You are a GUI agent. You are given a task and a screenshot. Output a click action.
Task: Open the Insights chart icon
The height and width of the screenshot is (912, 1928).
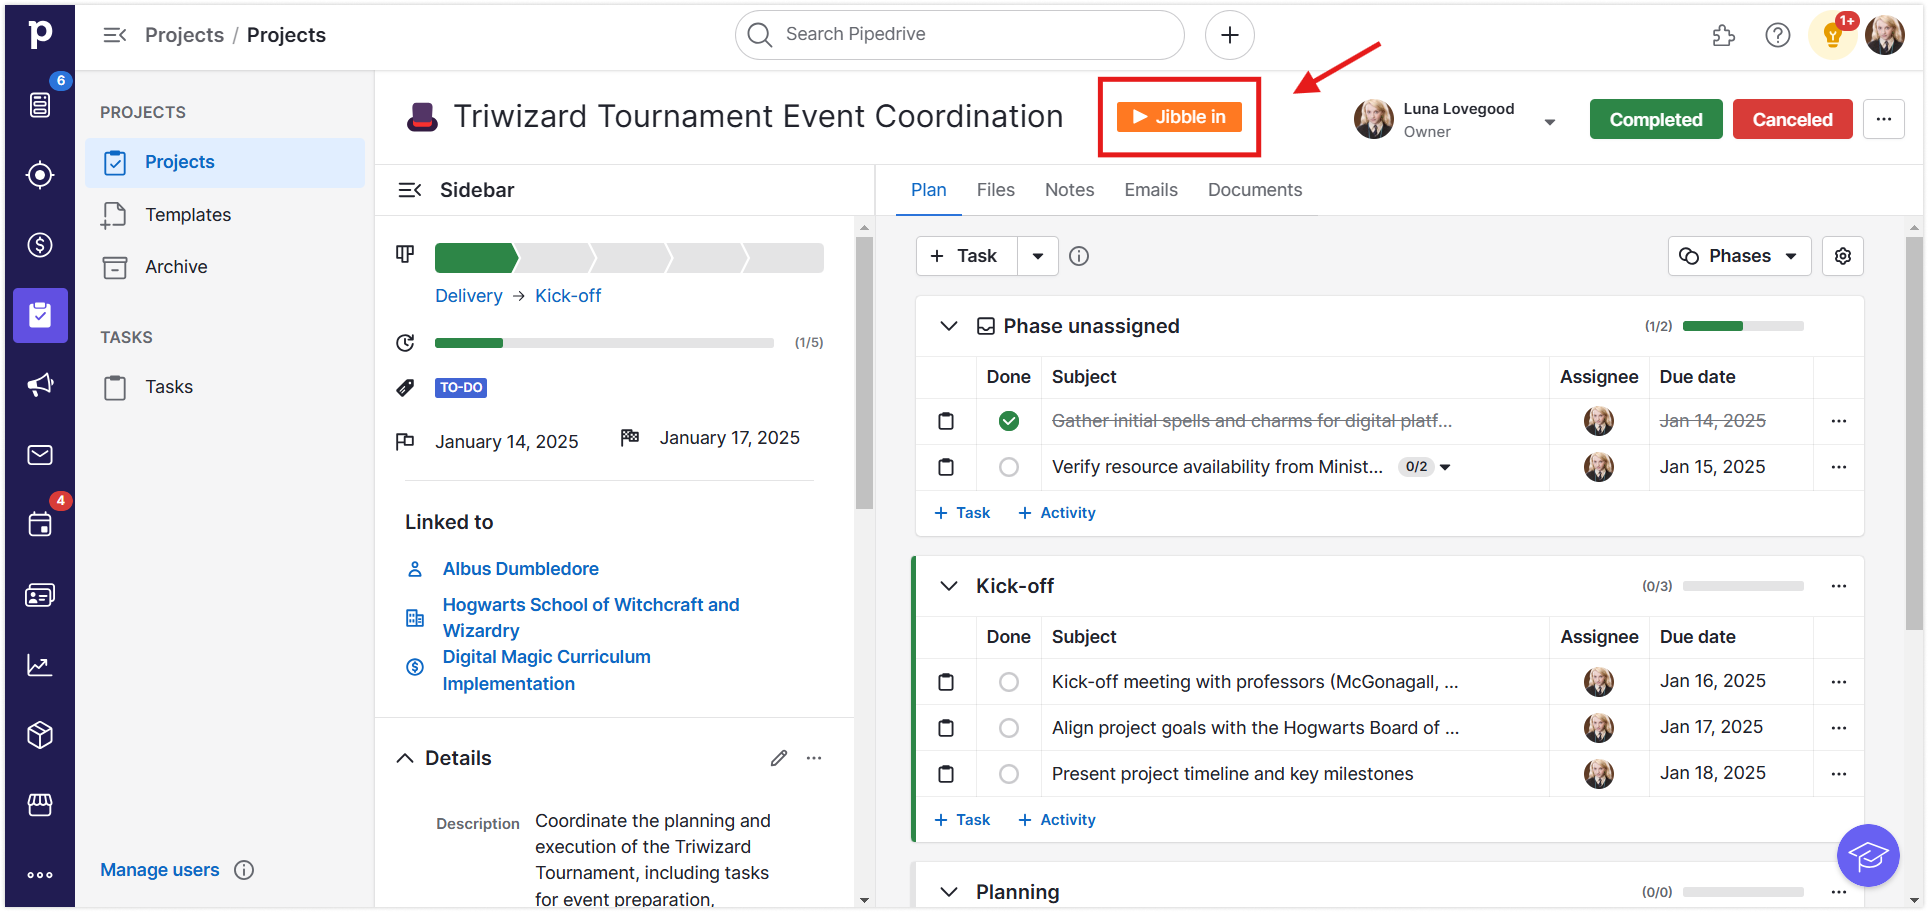point(40,665)
